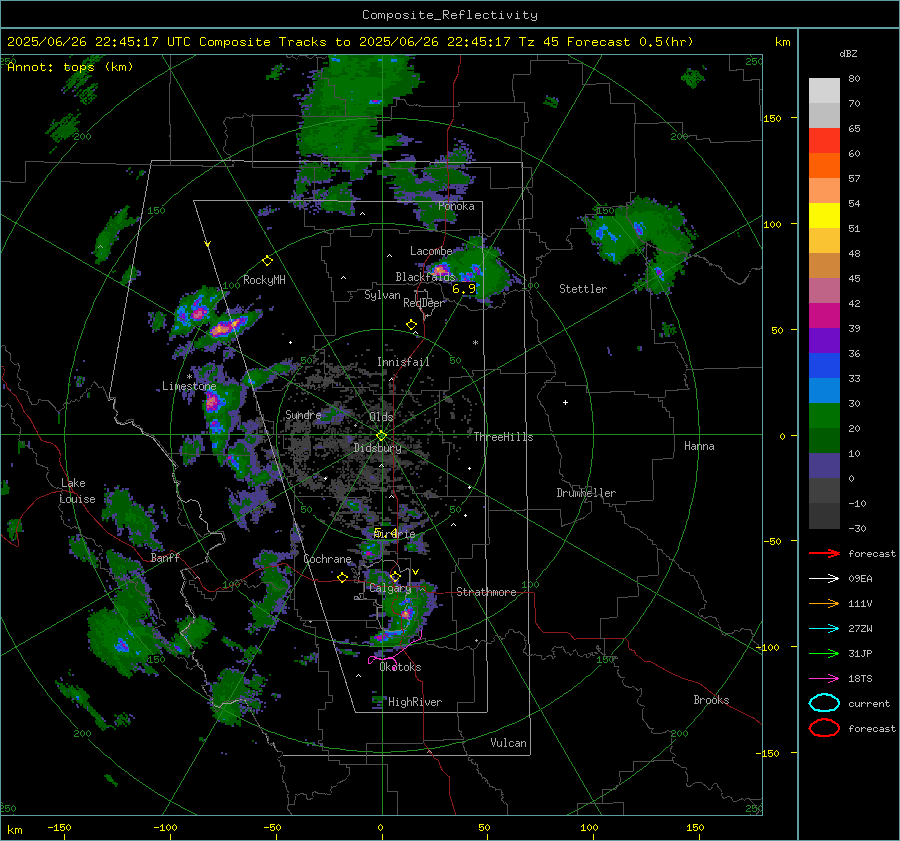Click the red forecast arrow in legend

824,553
